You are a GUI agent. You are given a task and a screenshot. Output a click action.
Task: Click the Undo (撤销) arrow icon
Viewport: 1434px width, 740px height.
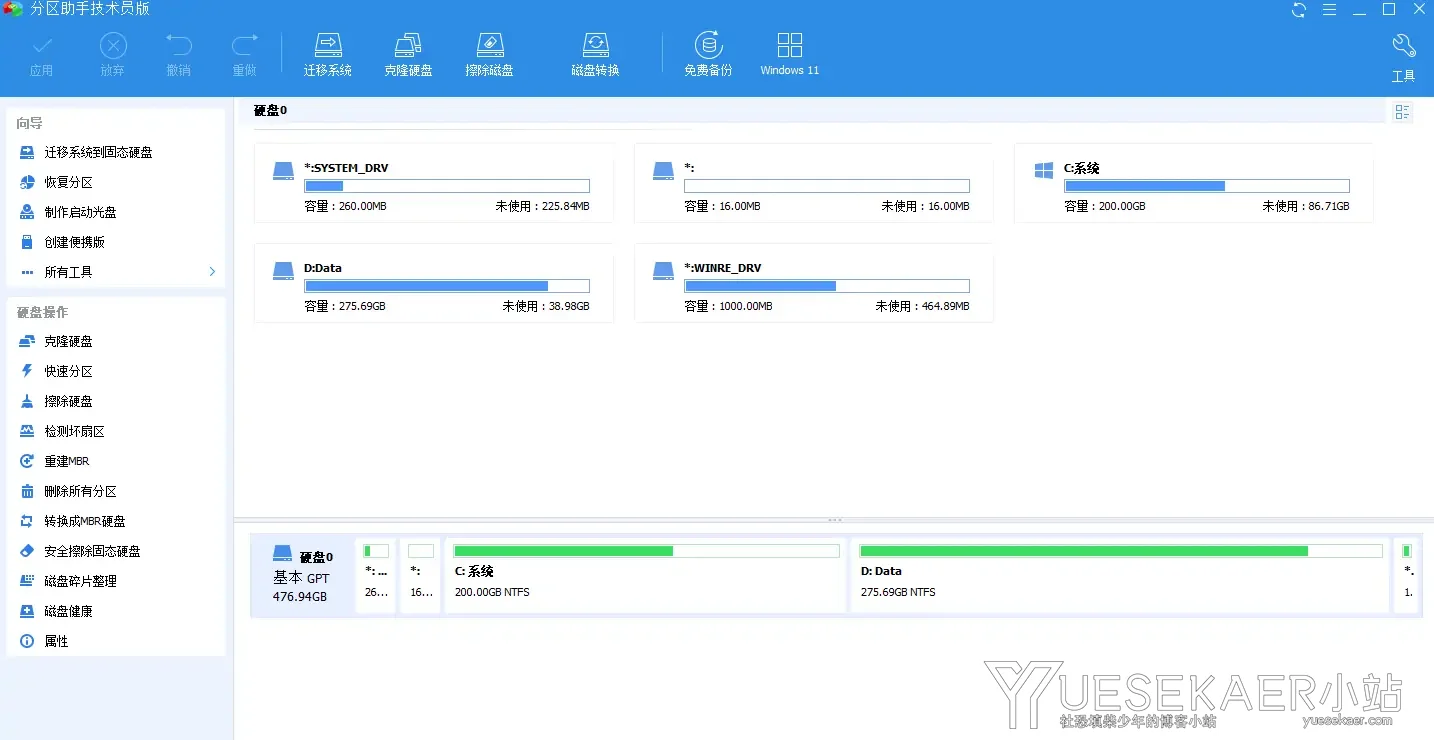tap(179, 45)
